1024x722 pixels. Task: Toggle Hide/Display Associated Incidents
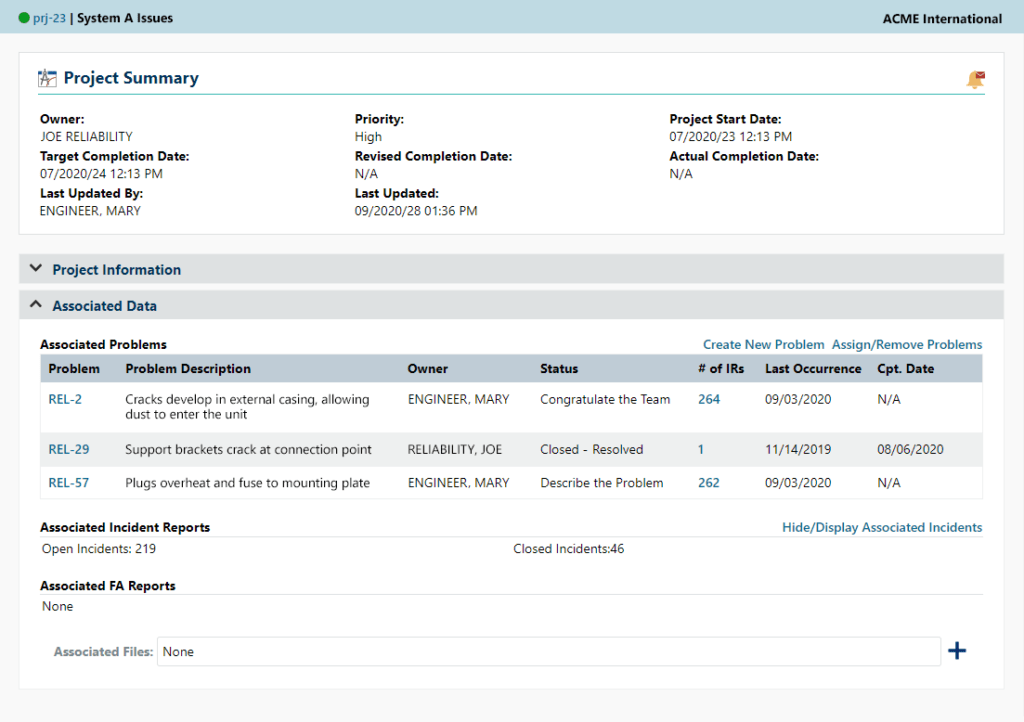pos(881,527)
